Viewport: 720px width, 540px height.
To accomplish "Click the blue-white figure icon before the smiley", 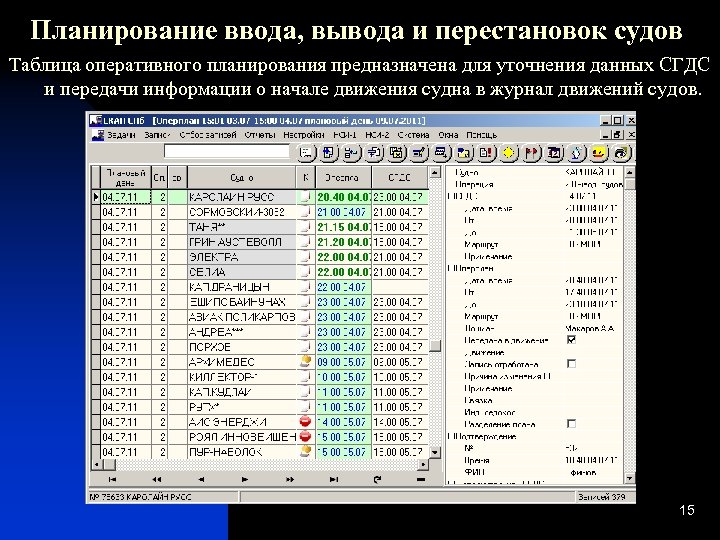I will [x=576, y=153].
